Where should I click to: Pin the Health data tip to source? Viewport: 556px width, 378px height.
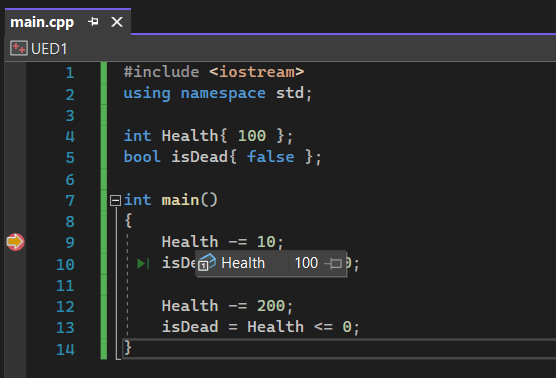click(333, 263)
